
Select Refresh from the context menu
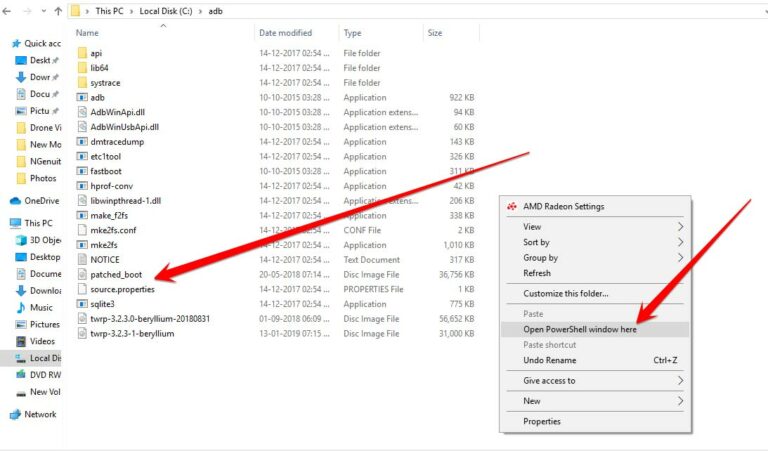(x=537, y=273)
